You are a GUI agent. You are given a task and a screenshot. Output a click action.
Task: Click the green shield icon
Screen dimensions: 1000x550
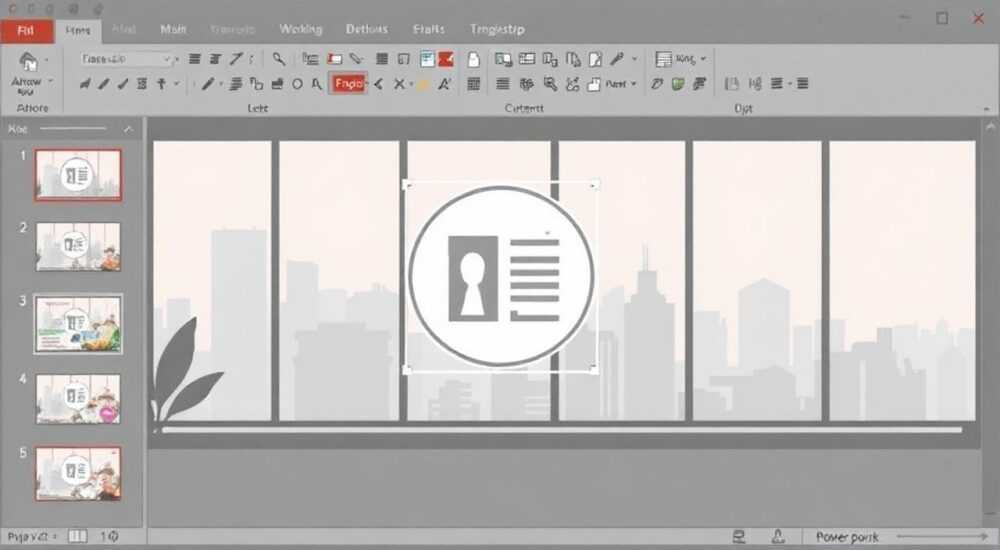(678, 84)
